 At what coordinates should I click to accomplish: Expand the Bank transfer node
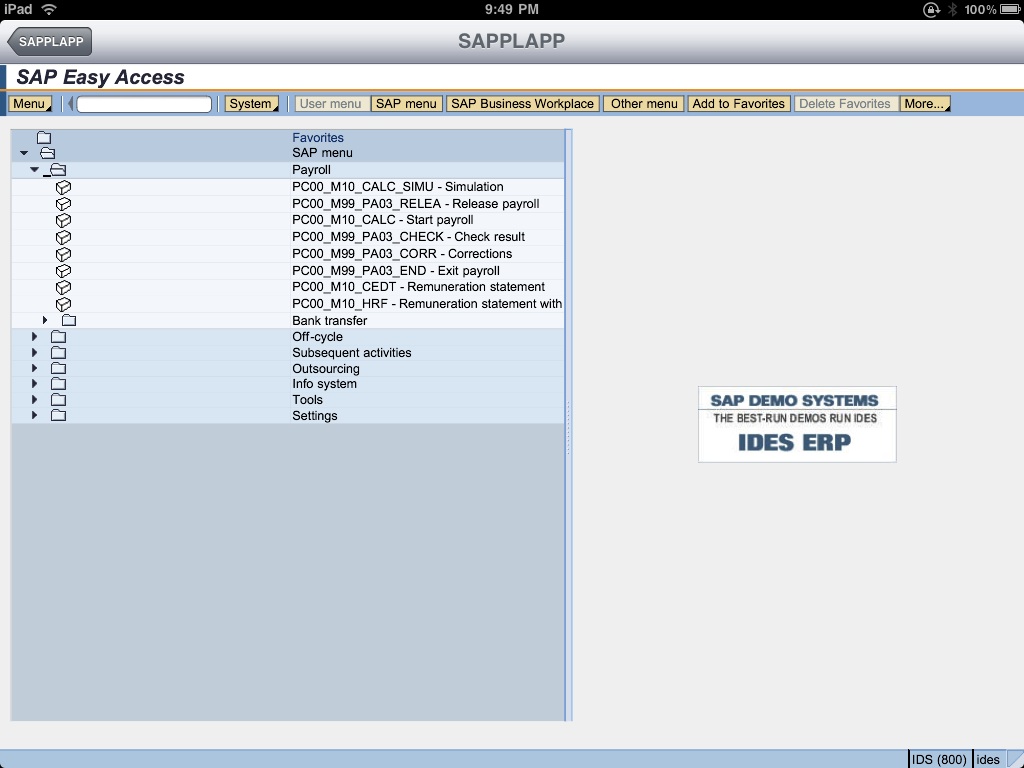(45, 320)
